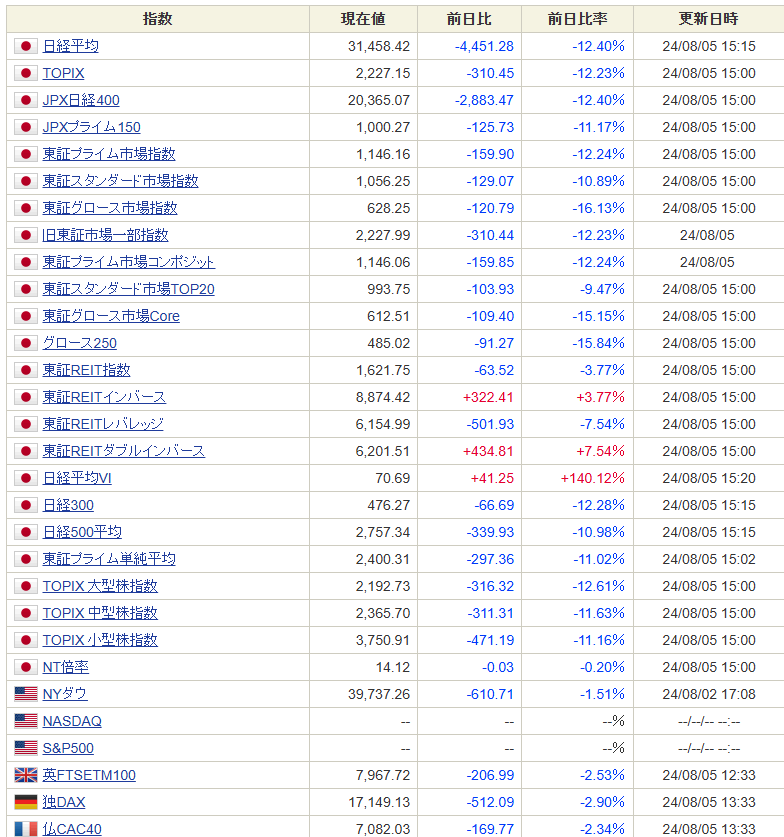Open the 英FTSETM100 link
Image resolution: width=784 pixels, height=837 pixels.
click(89, 775)
